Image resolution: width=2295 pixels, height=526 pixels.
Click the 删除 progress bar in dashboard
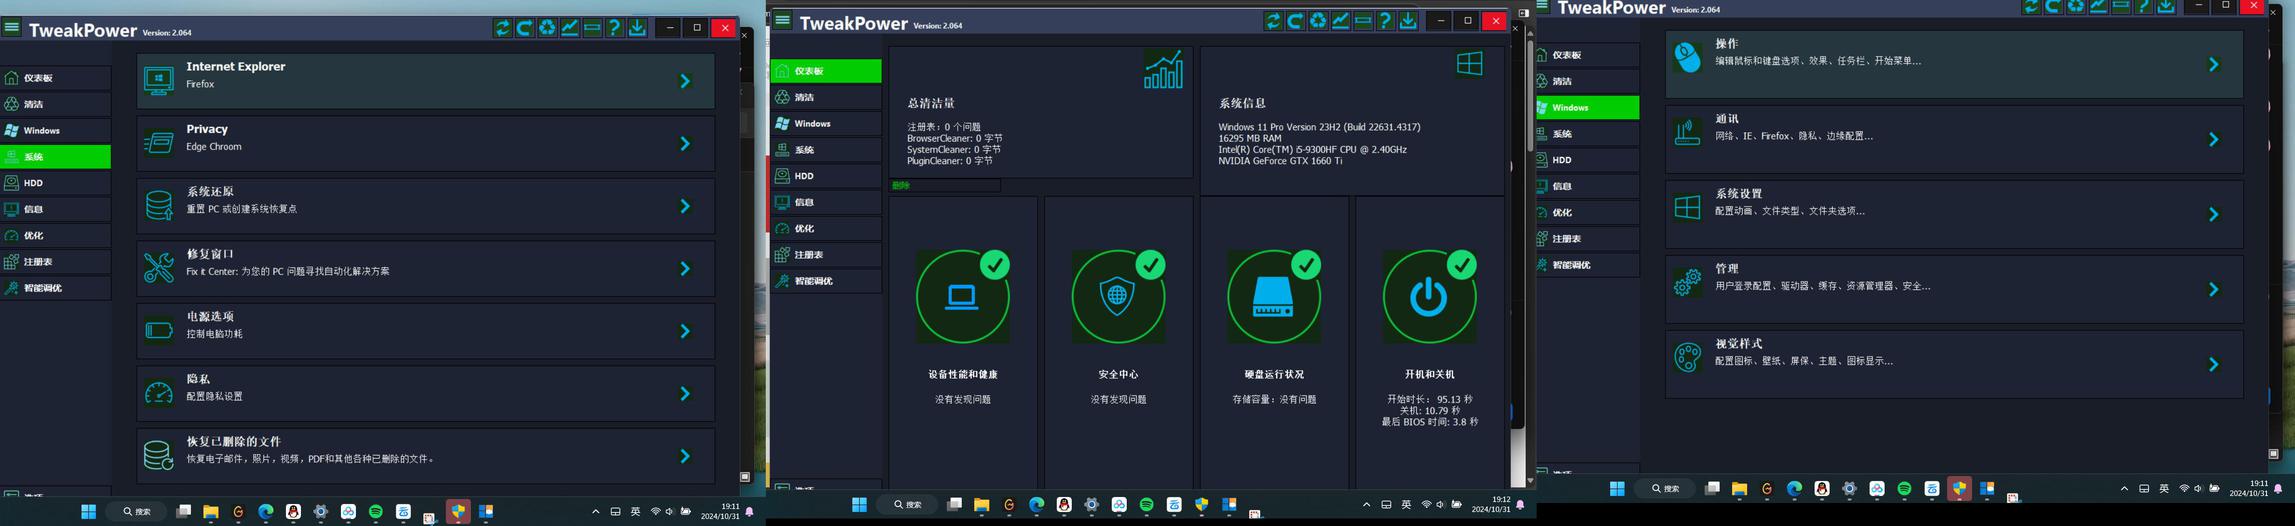pyautogui.click(x=945, y=186)
